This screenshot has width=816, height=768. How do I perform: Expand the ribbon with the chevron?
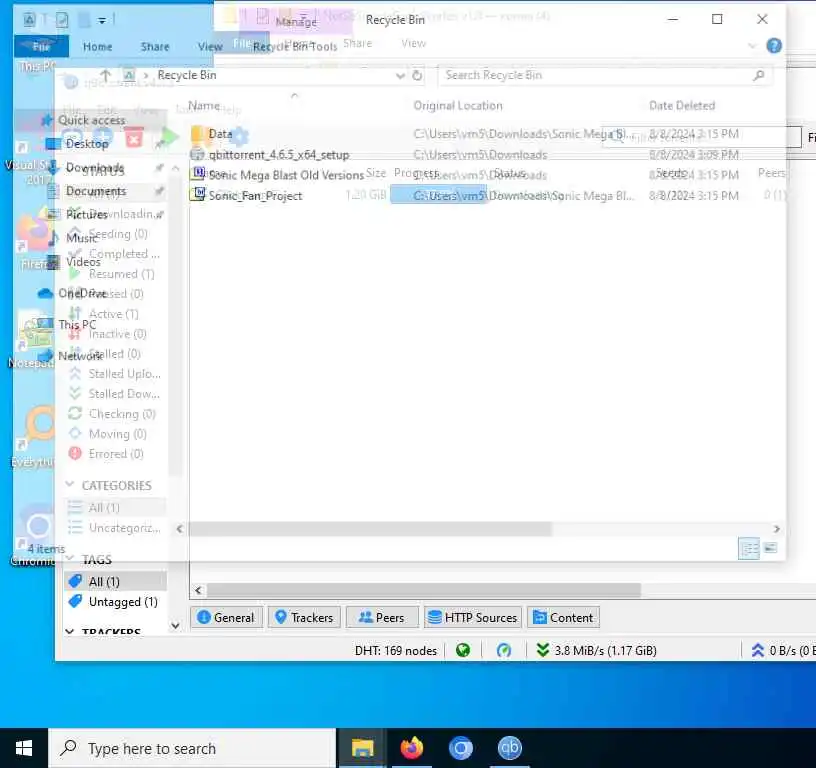tap(751, 46)
